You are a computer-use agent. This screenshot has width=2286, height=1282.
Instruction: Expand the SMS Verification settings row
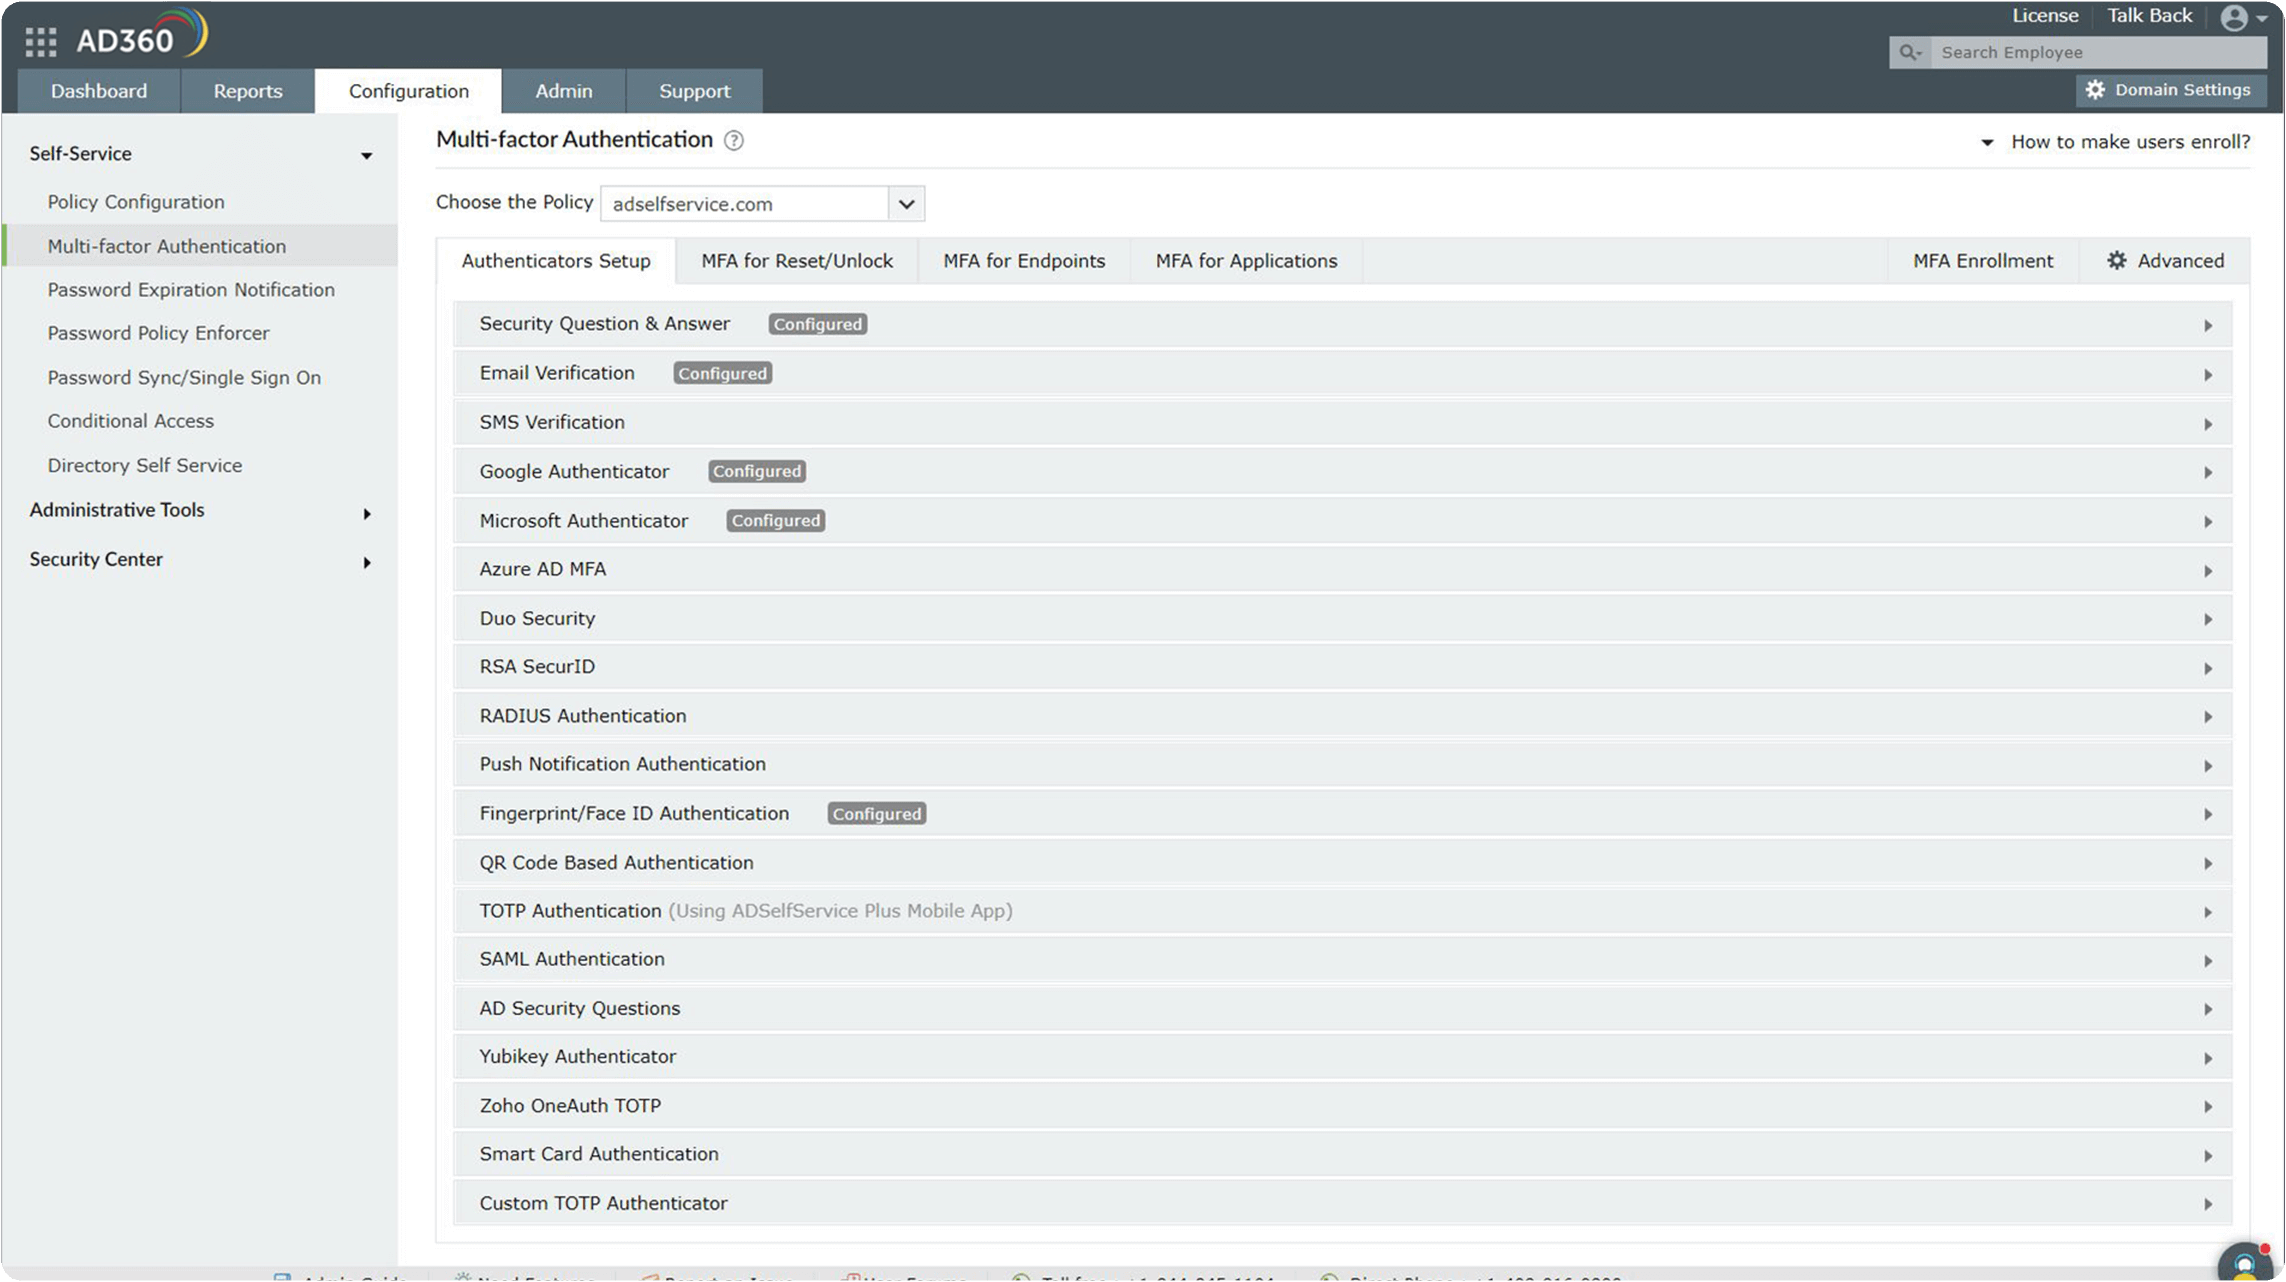[x=2208, y=423]
